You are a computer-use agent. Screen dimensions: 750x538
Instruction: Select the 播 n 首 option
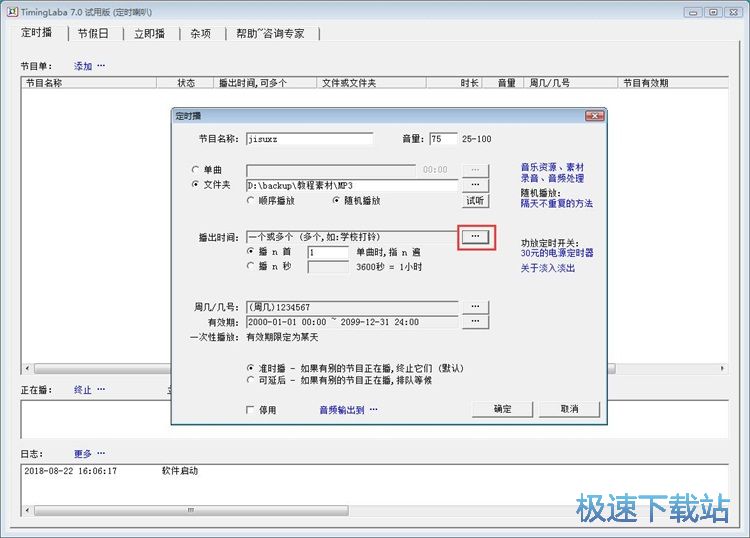click(250, 251)
